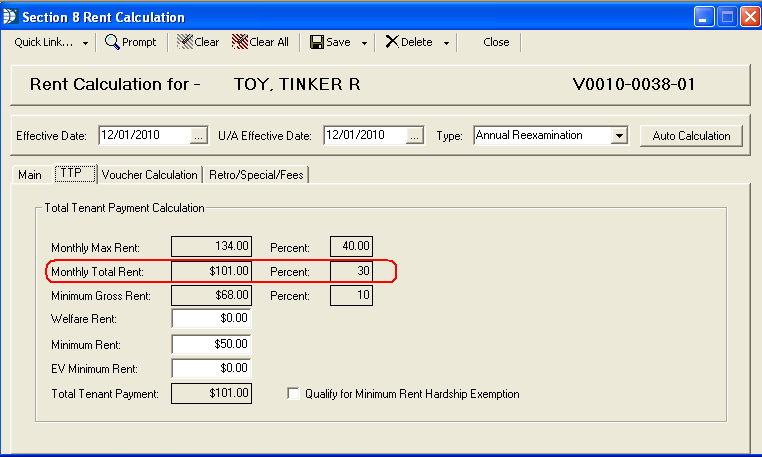
Task: Click the Save floppy disk icon
Action: coord(317,42)
